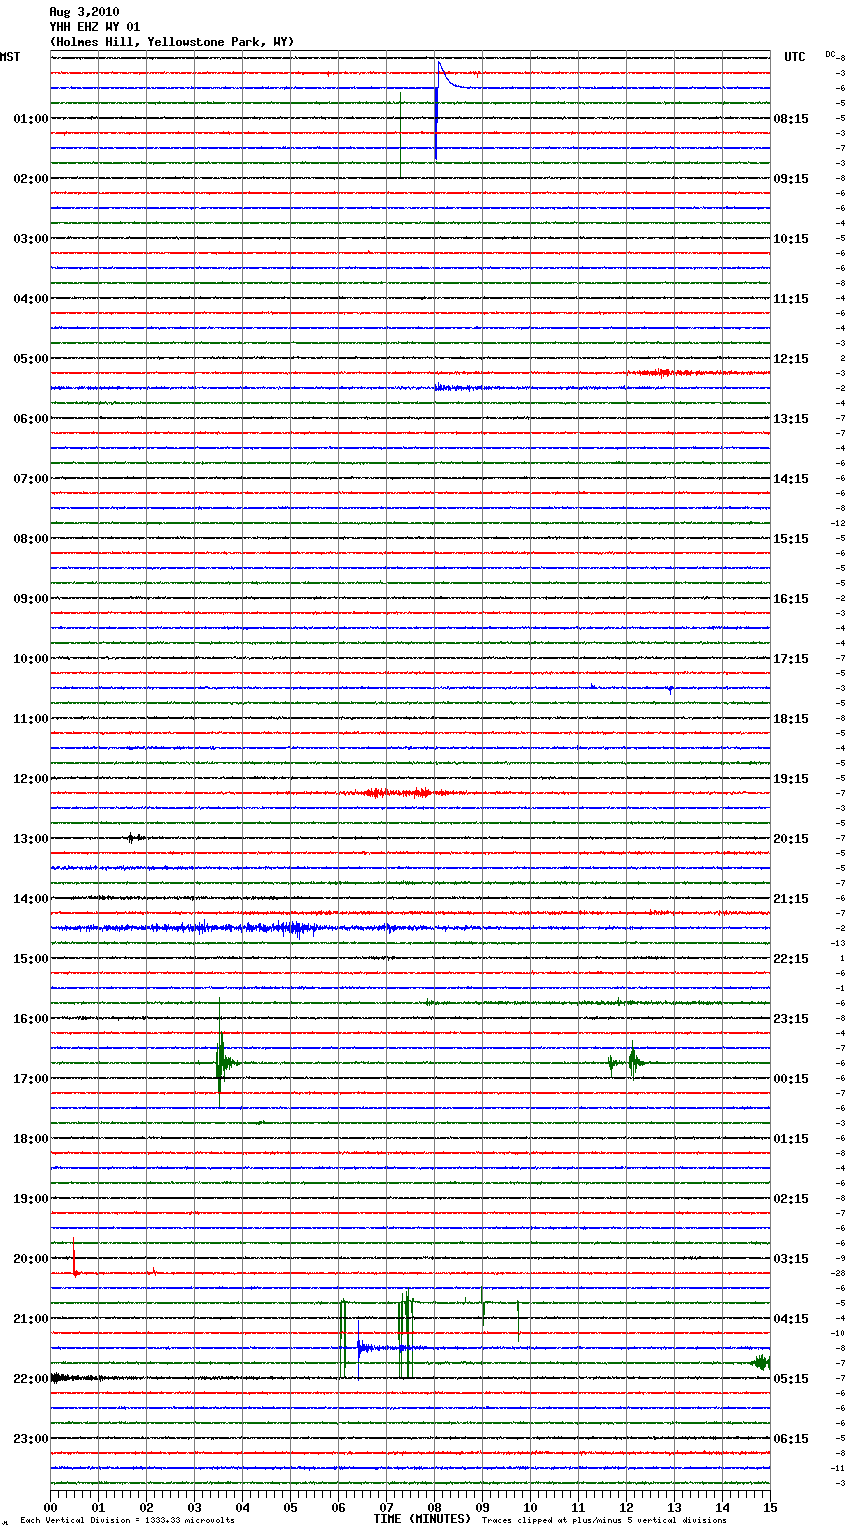Click the Aug 3,2010 date heading

pyautogui.click(x=84, y=12)
